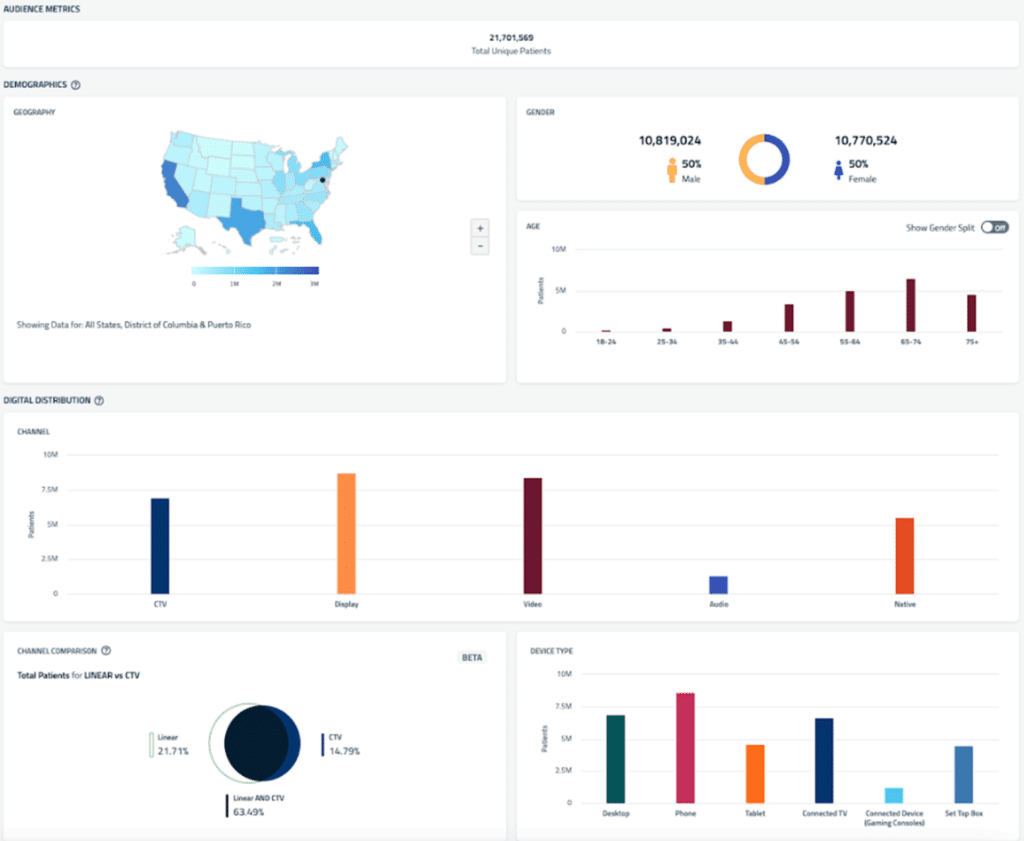
Task: Select the Tablet device bar
Action: 755,774
